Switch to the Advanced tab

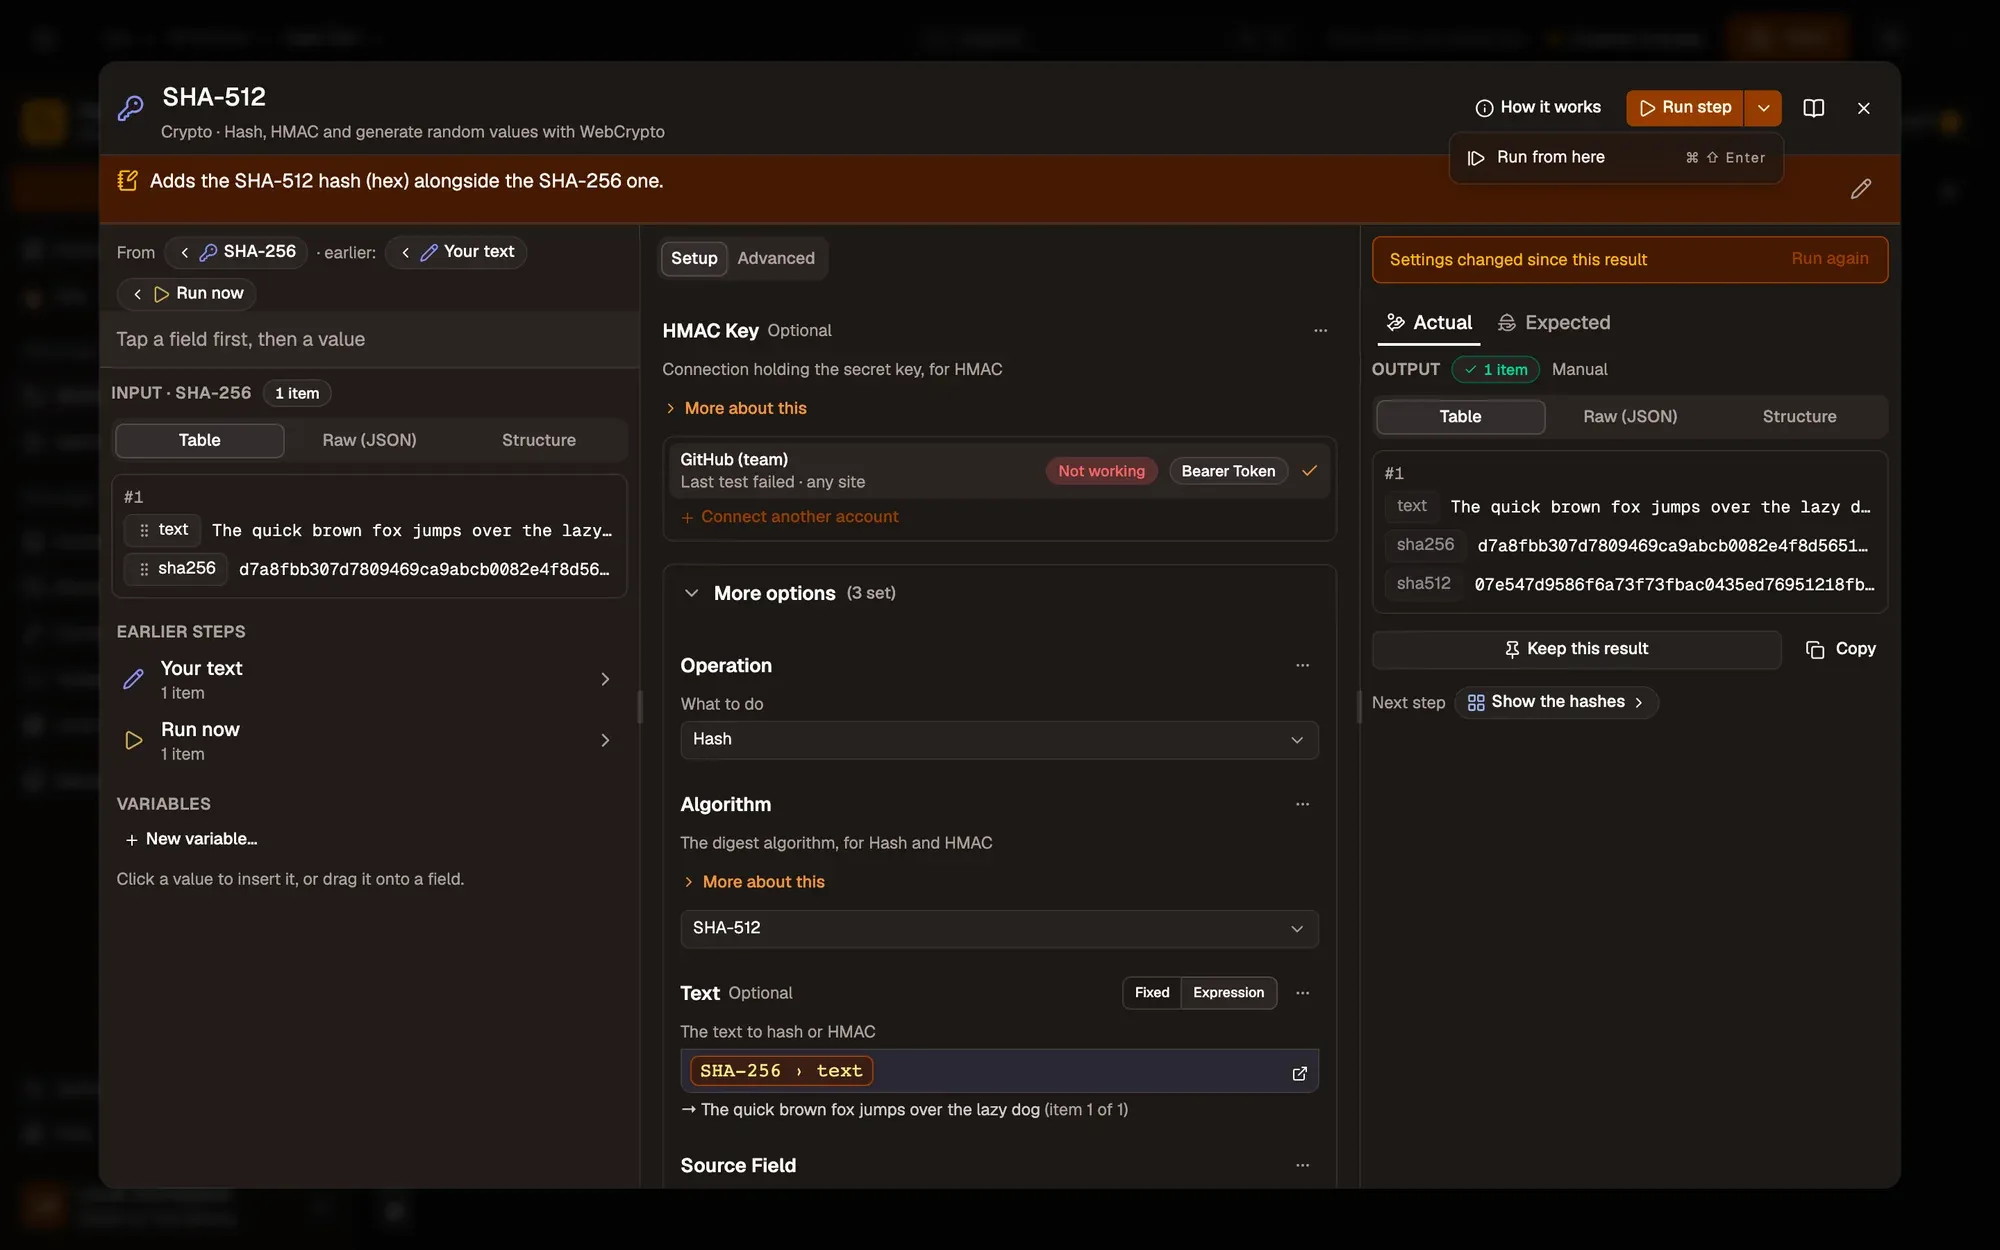[x=776, y=259]
